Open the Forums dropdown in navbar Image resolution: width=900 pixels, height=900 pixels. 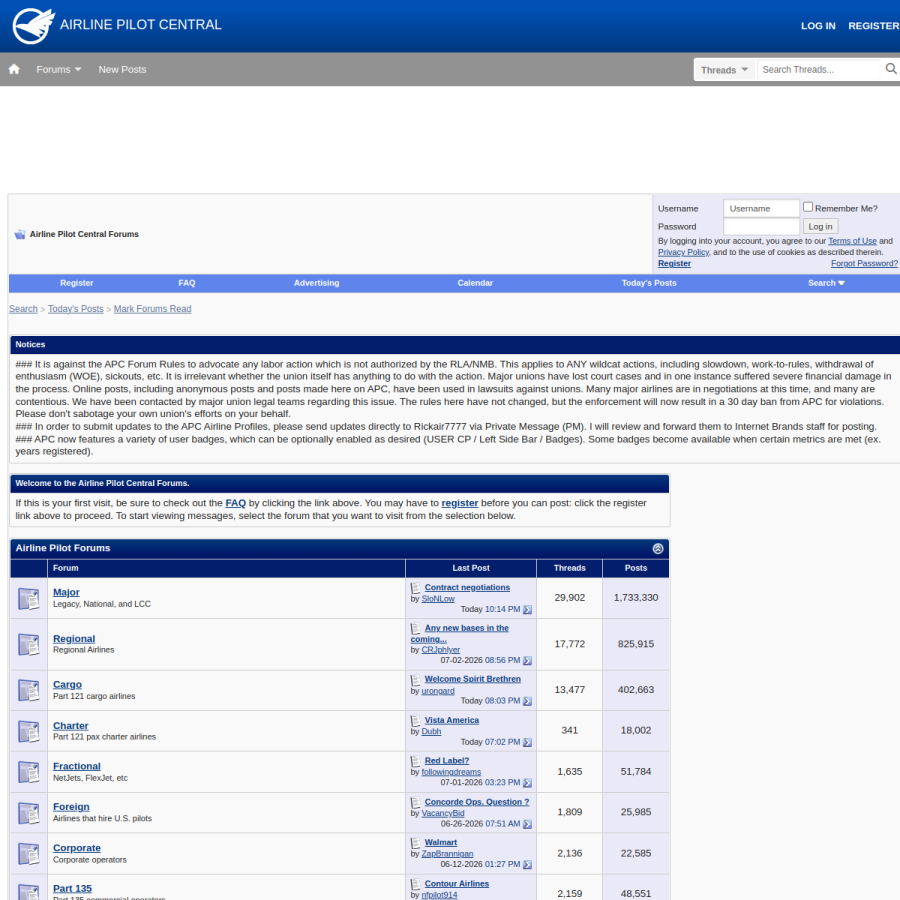click(x=59, y=69)
